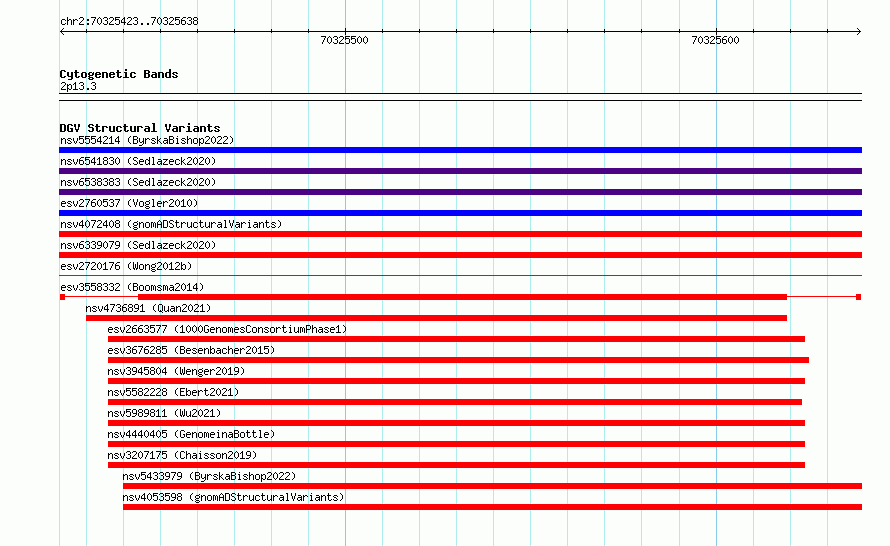Open esv2760537 (Vogler2010) variant label
The width and height of the screenshot is (890, 546).
pos(129,203)
